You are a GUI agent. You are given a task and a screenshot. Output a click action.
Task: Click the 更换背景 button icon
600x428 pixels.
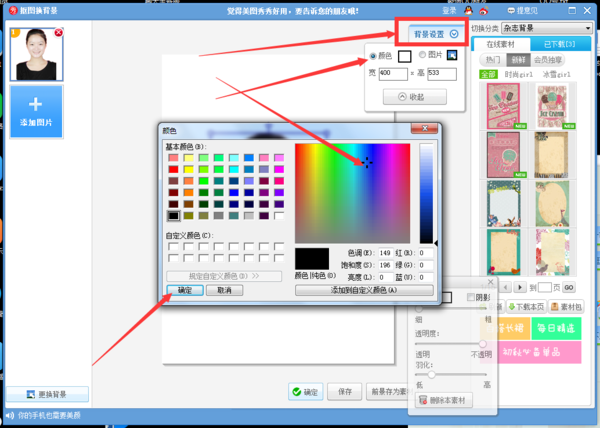tap(31, 394)
